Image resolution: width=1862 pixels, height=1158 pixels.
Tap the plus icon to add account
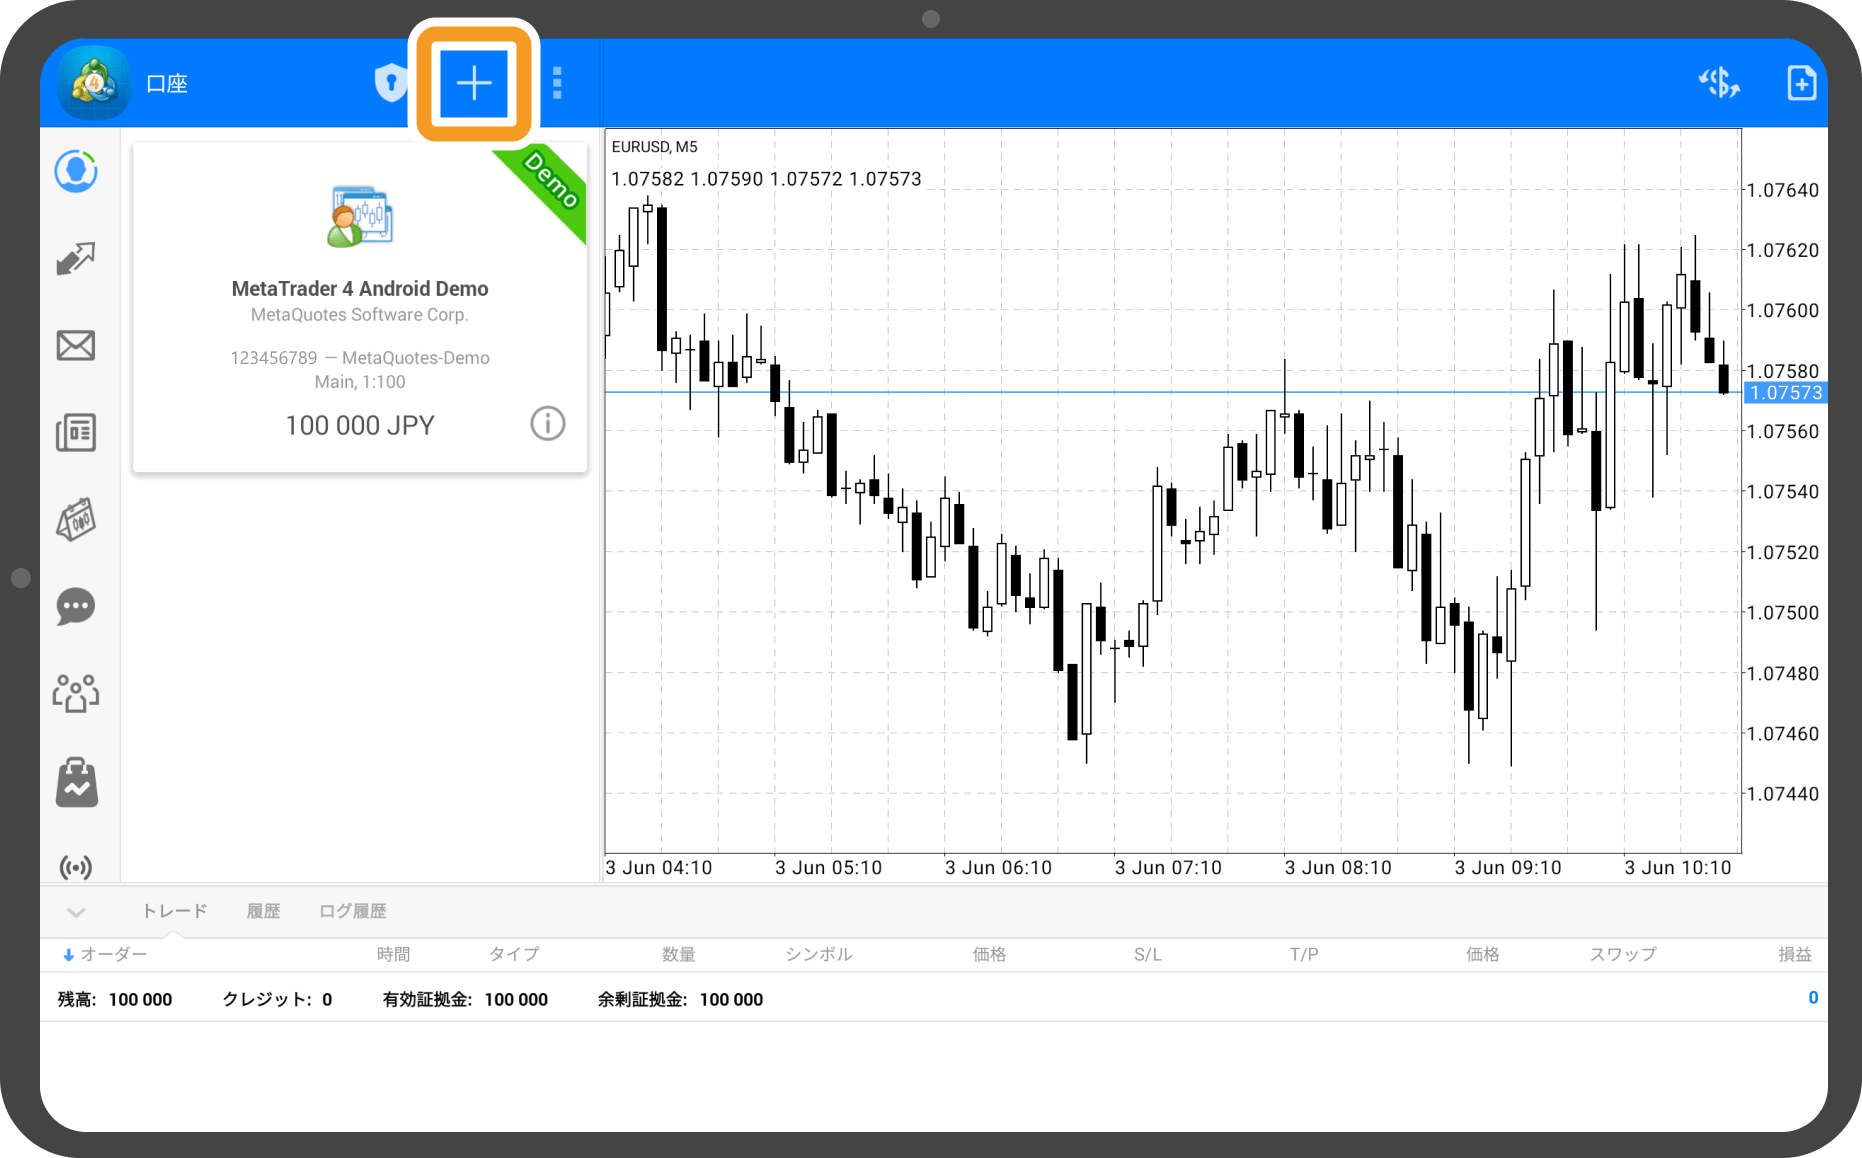tap(474, 83)
